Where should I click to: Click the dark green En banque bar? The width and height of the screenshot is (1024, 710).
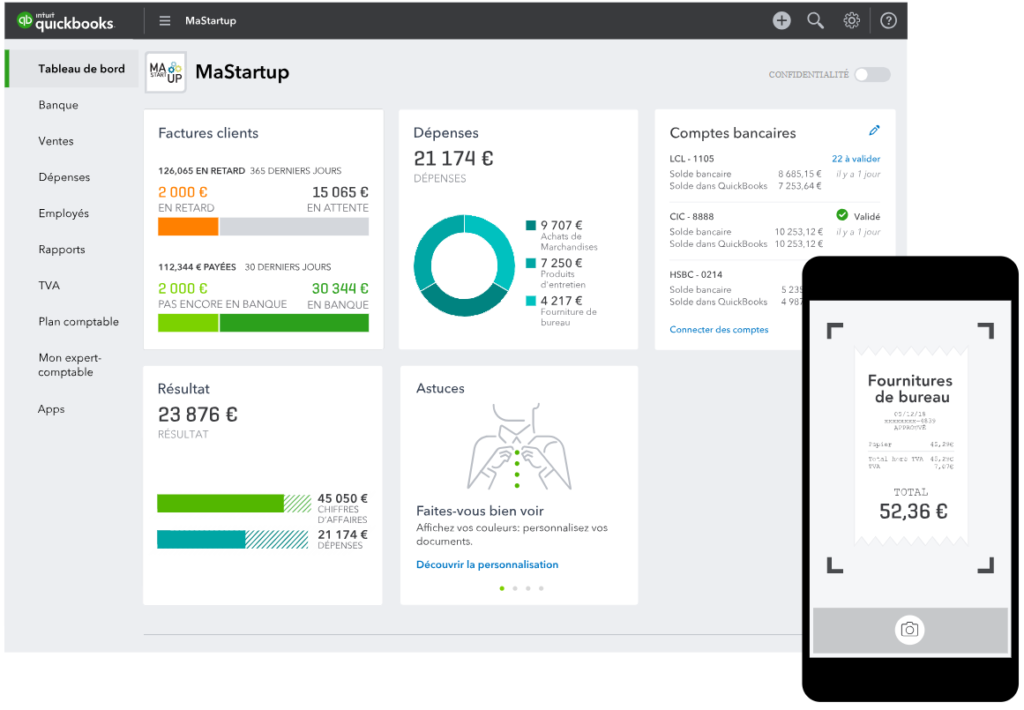(x=295, y=323)
